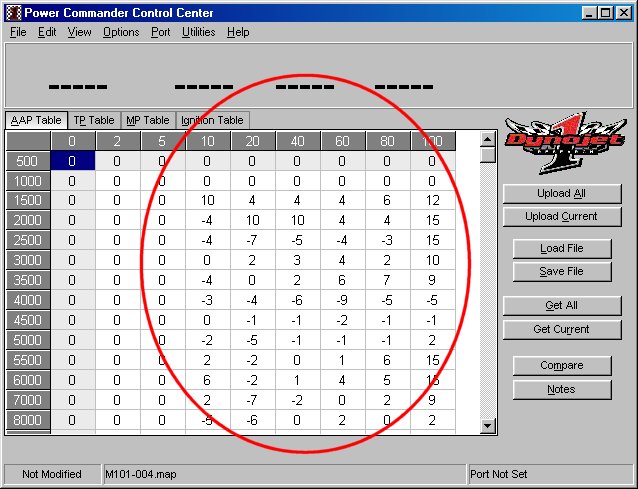Select cell -6 in 8000 row, column 20
638x489 pixels.
[252, 420]
